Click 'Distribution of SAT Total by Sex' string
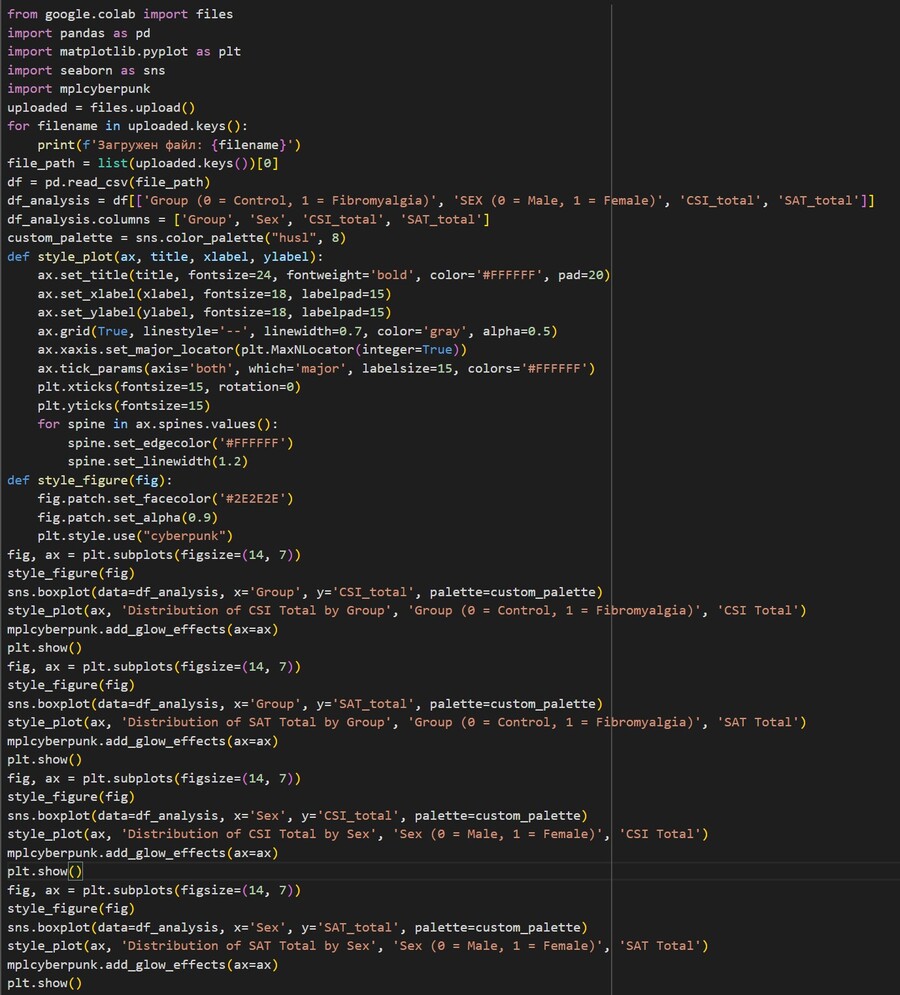The image size is (900, 995). pos(248,946)
